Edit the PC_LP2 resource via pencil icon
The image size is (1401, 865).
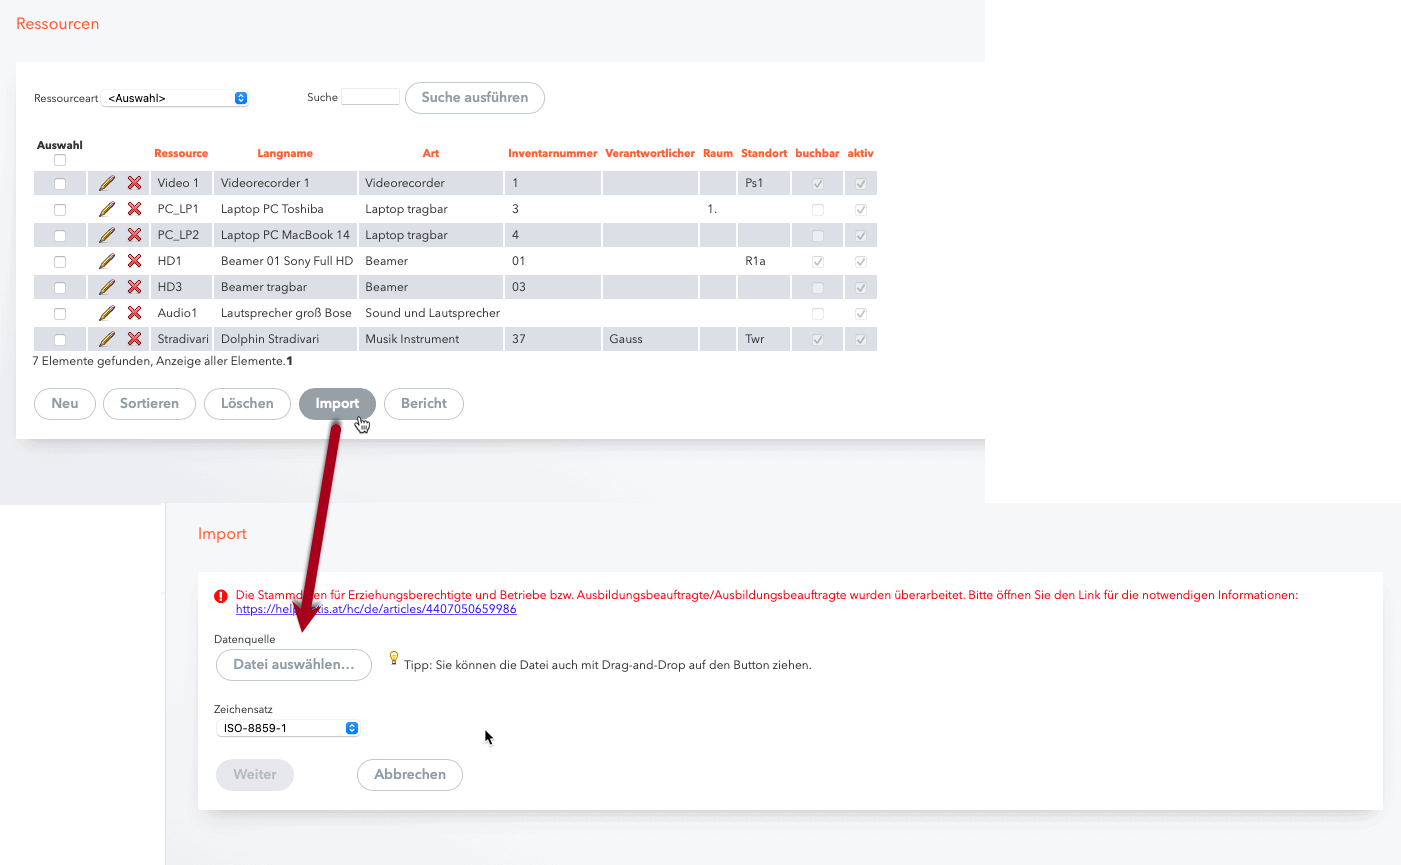107,235
